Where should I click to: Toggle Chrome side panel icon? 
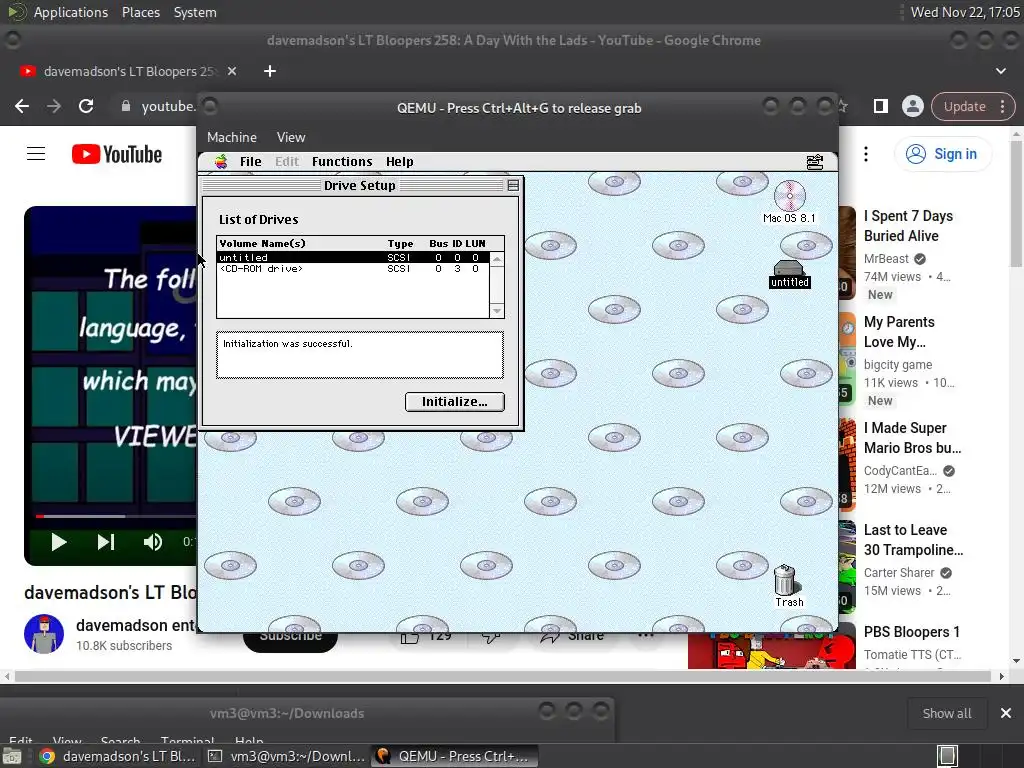(x=880, y=106)
